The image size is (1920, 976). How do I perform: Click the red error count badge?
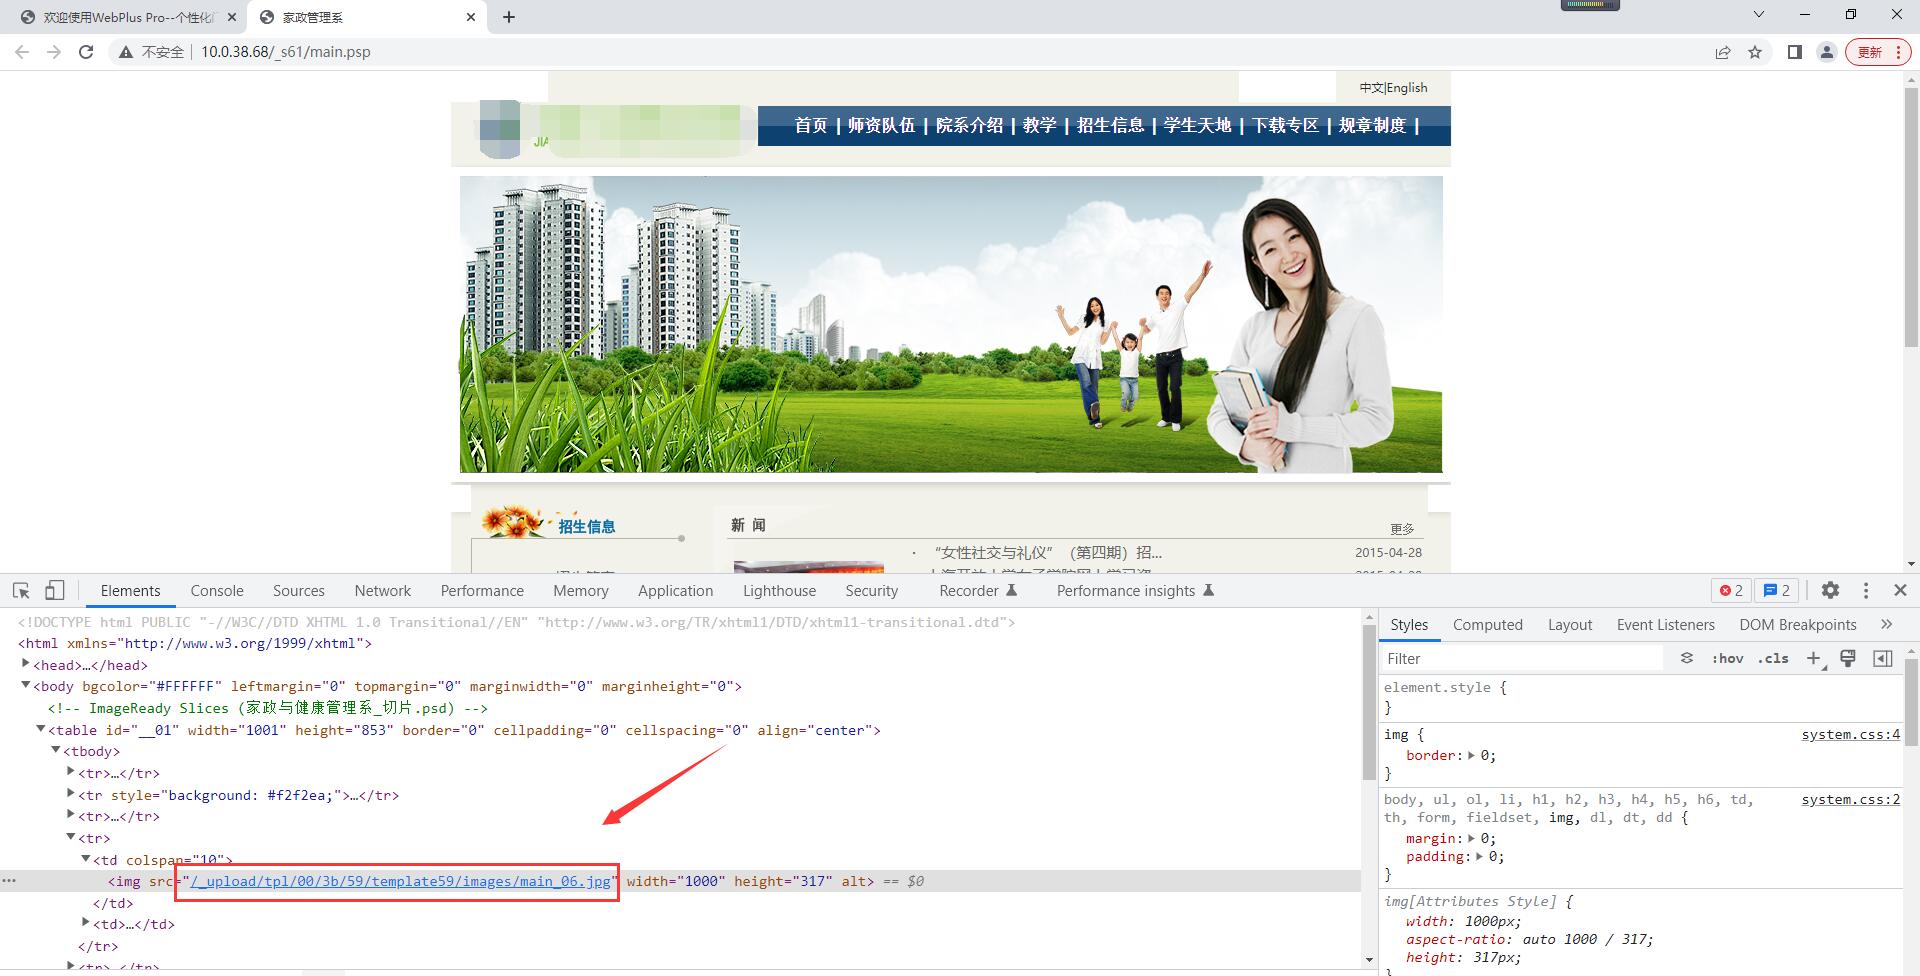click(1731, 591)
